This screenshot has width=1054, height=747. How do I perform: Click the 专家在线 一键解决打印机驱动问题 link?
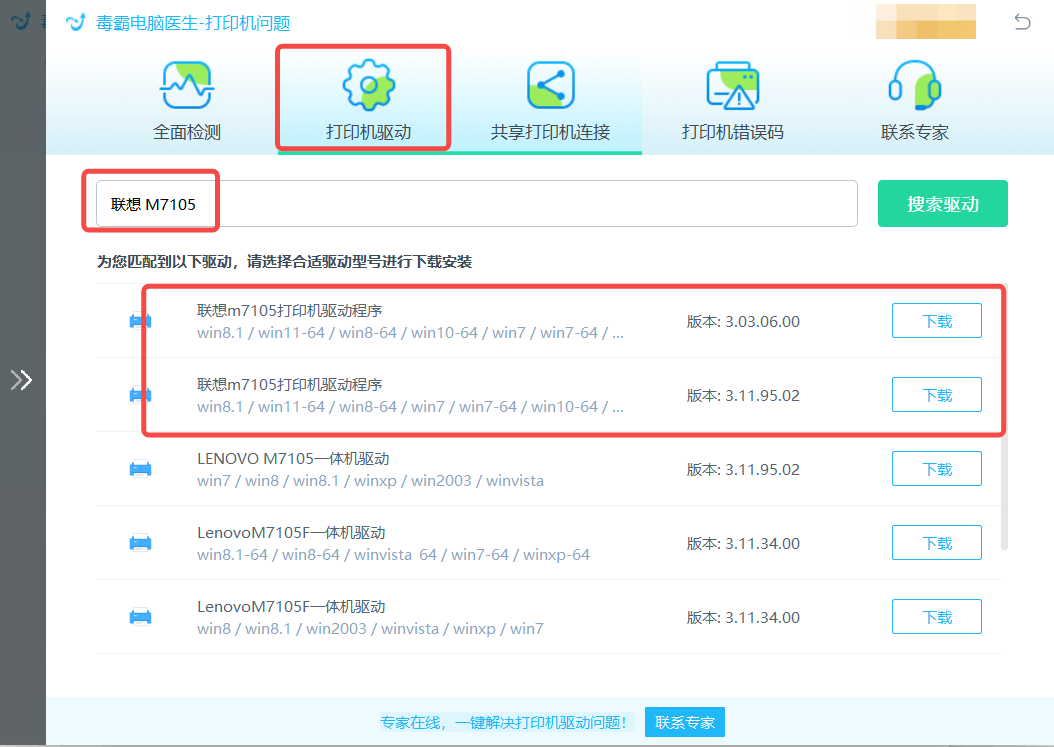pyautogui.click(x=503, y=722)
